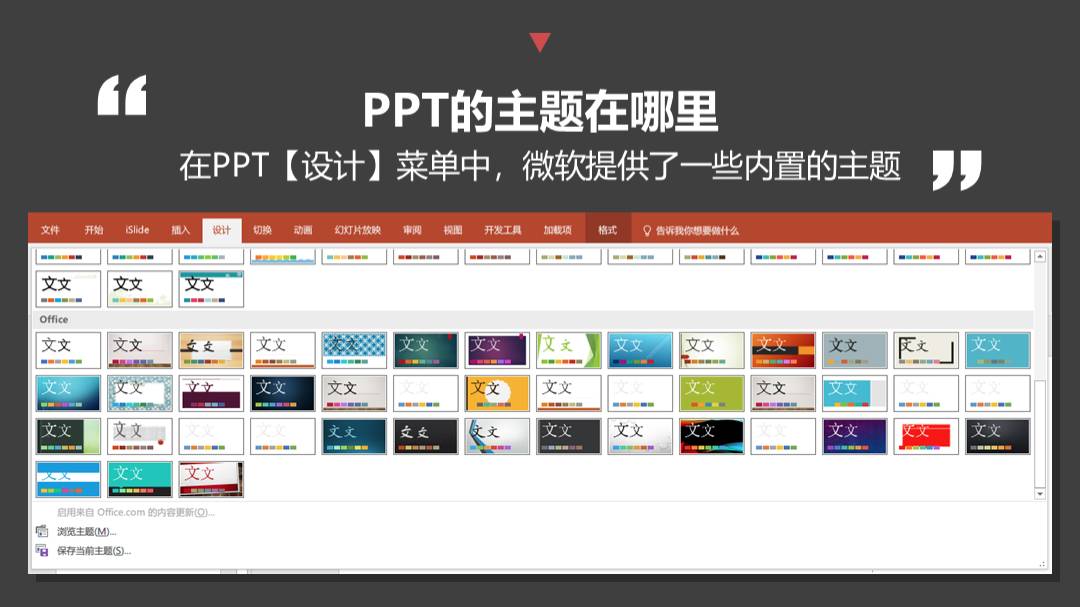Click the save current theme icon
The image size is (1080, 607).
pos(42,551)
